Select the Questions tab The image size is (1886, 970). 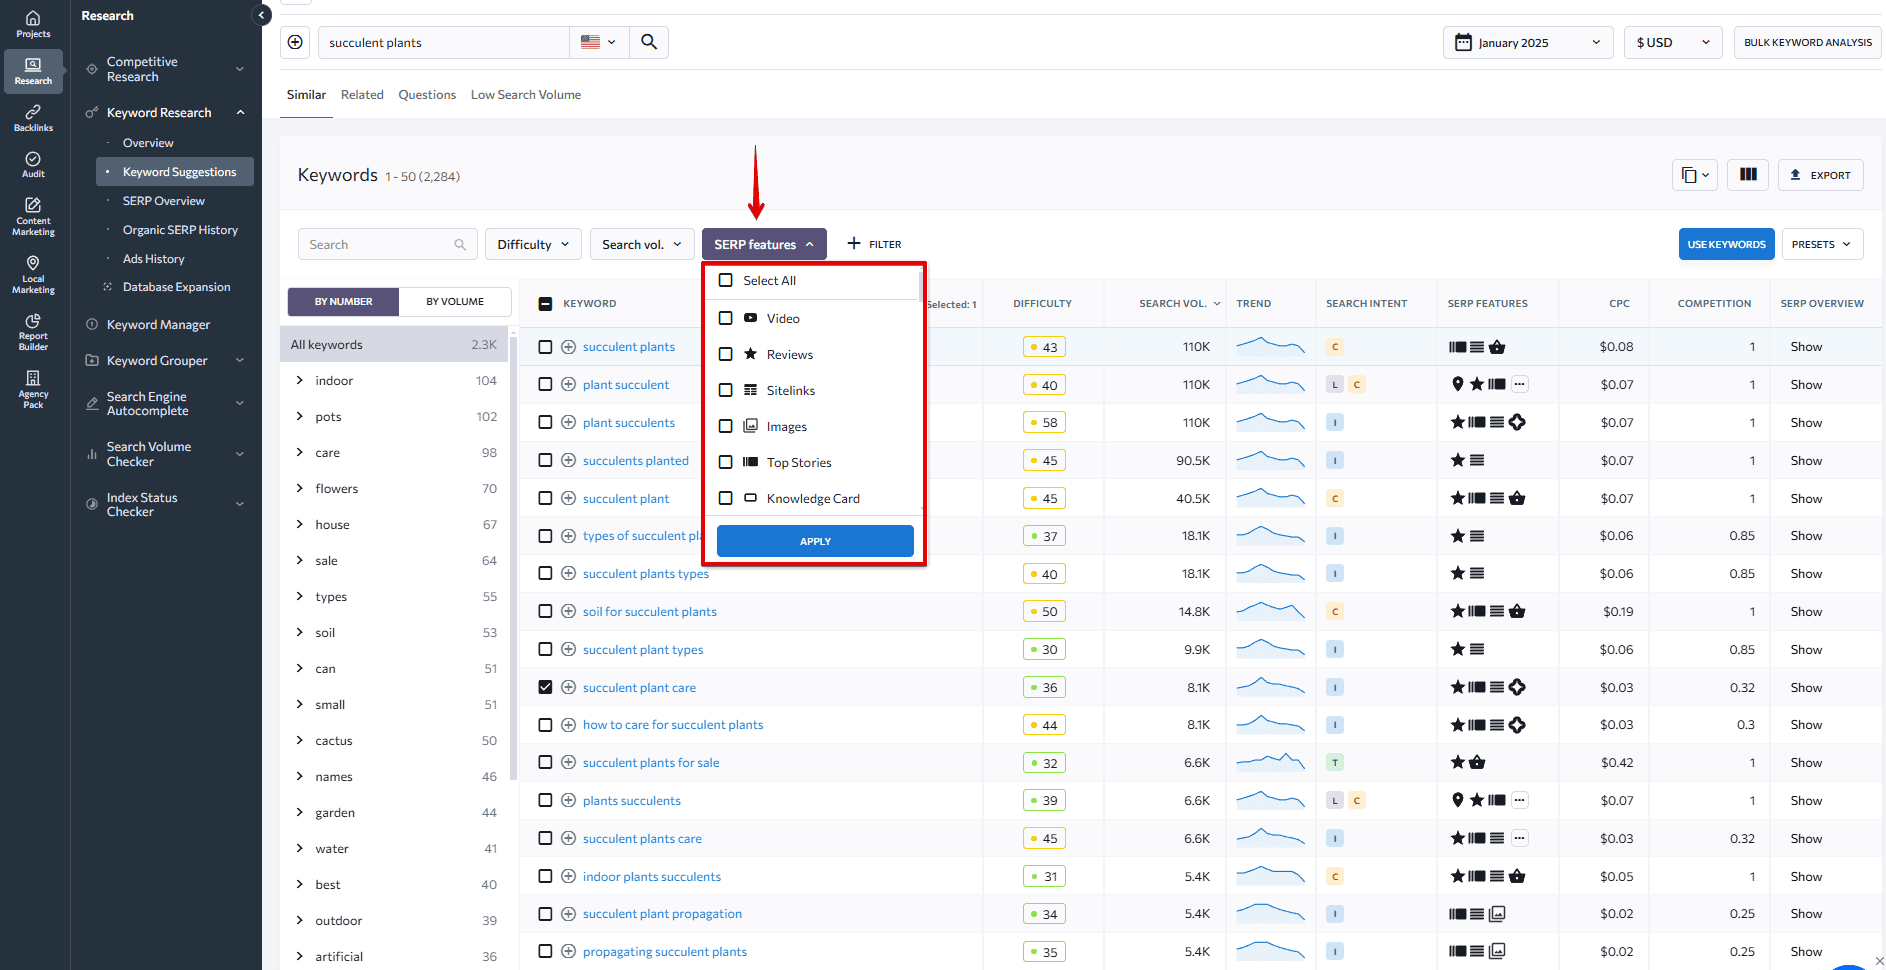(426, 94)
